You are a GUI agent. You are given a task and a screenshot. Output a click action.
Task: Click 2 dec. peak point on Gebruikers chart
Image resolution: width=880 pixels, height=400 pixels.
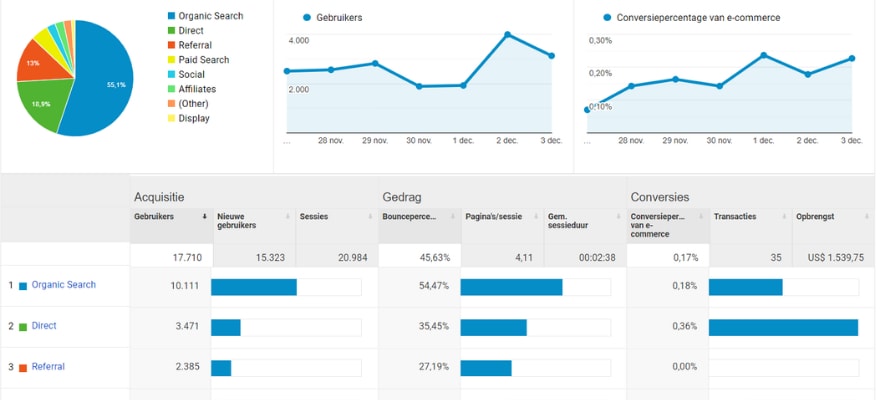pos(508,35)
